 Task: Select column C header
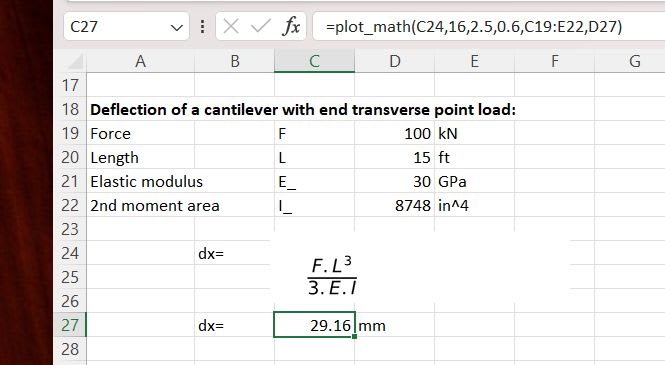pos(314,61)
